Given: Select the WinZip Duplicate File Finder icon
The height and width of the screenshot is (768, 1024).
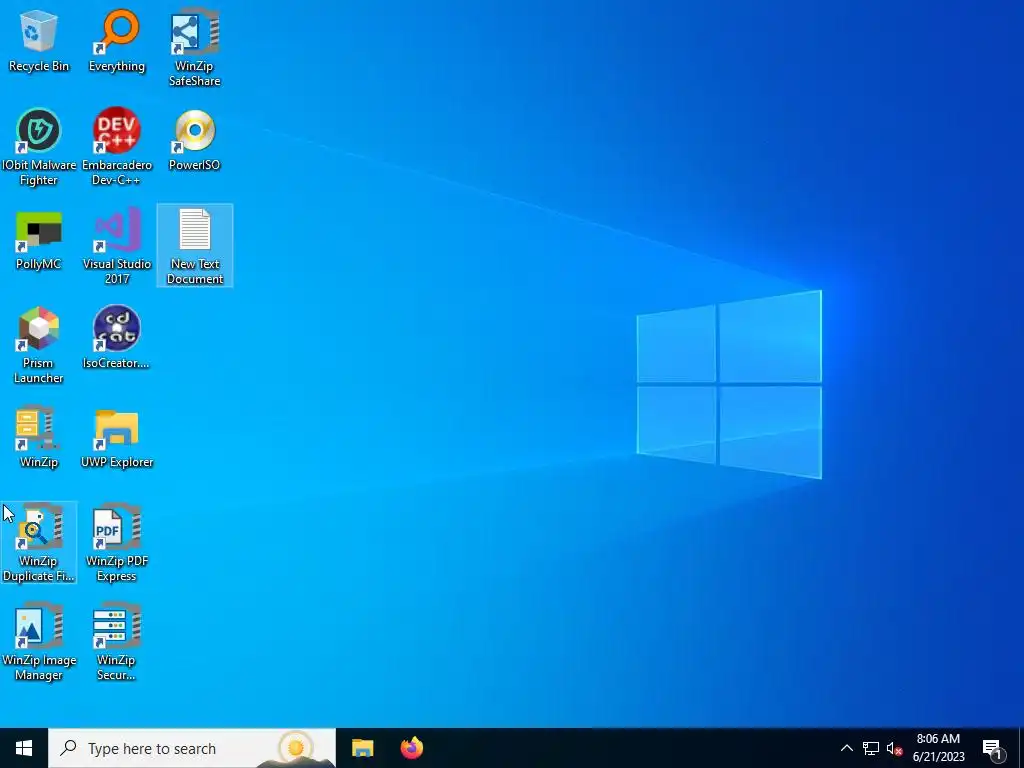Looking at the screenshot, I should tap(39, 543).
